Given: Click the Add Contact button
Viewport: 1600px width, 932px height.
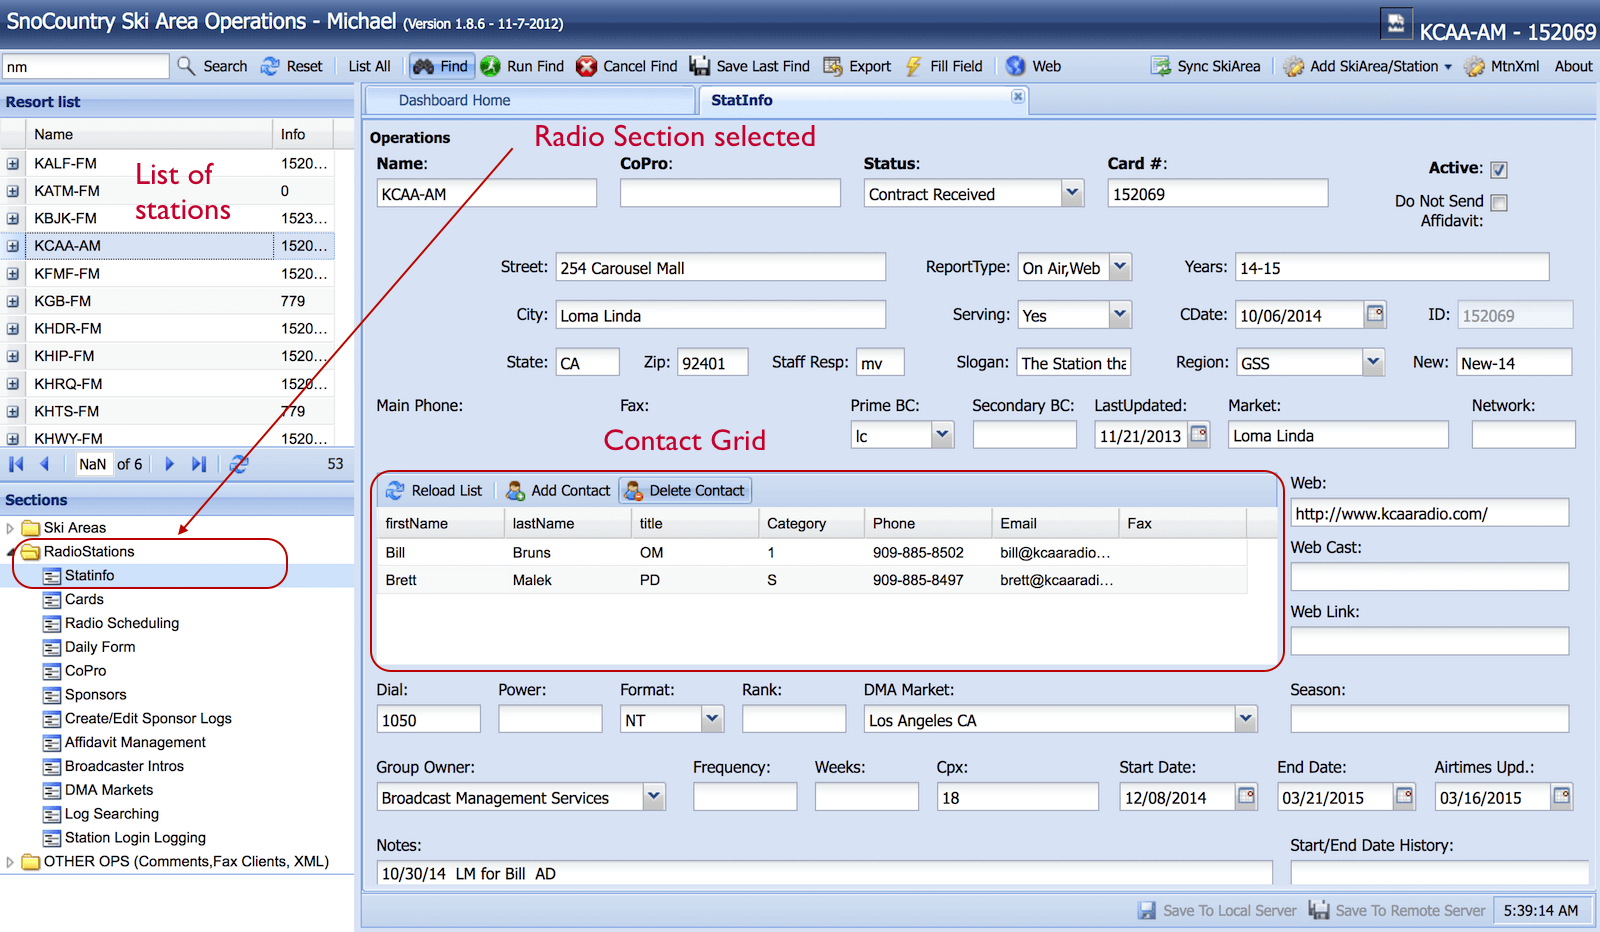Looking at the screenshot, I should click(558, 491).
